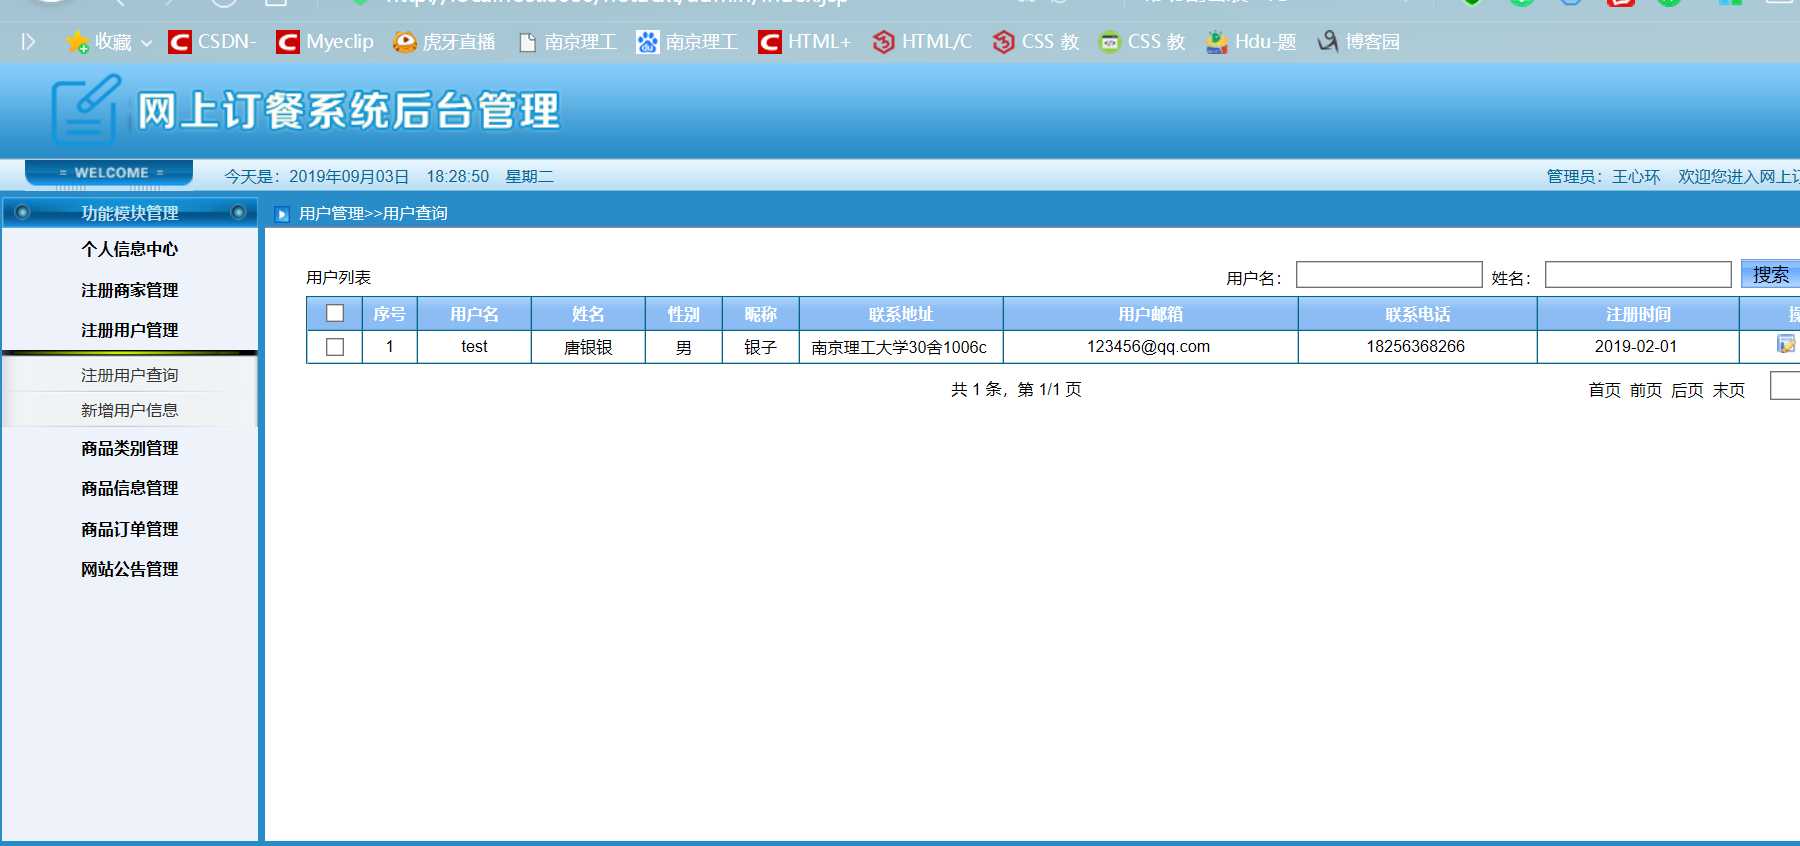
Task: Open the second CSS 教 bookmark
Action: [x=1141, y=42]
